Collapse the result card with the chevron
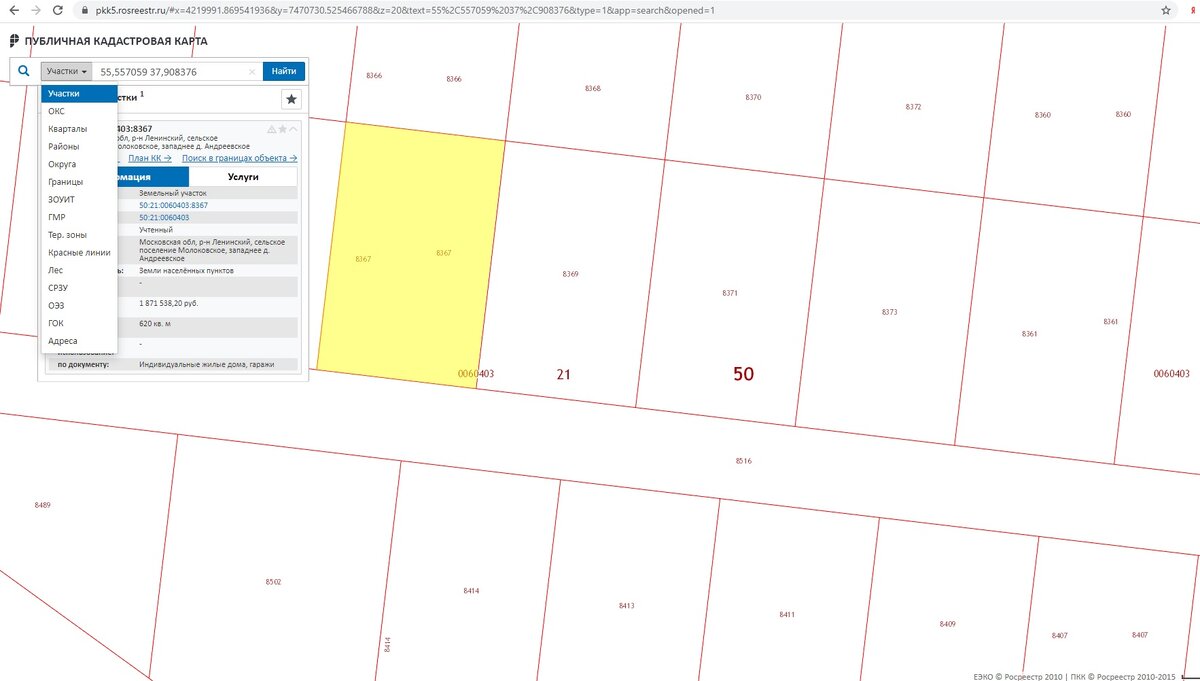 (293, 129)
